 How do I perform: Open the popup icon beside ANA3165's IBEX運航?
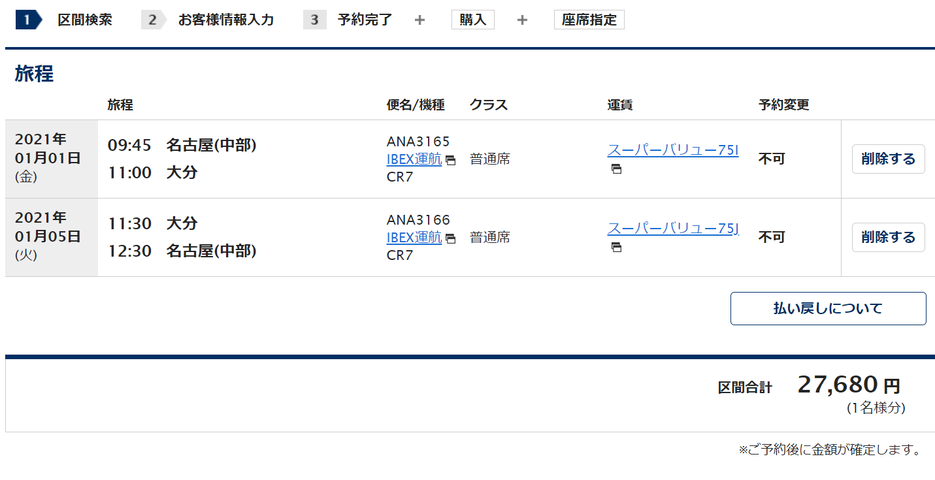451,160
